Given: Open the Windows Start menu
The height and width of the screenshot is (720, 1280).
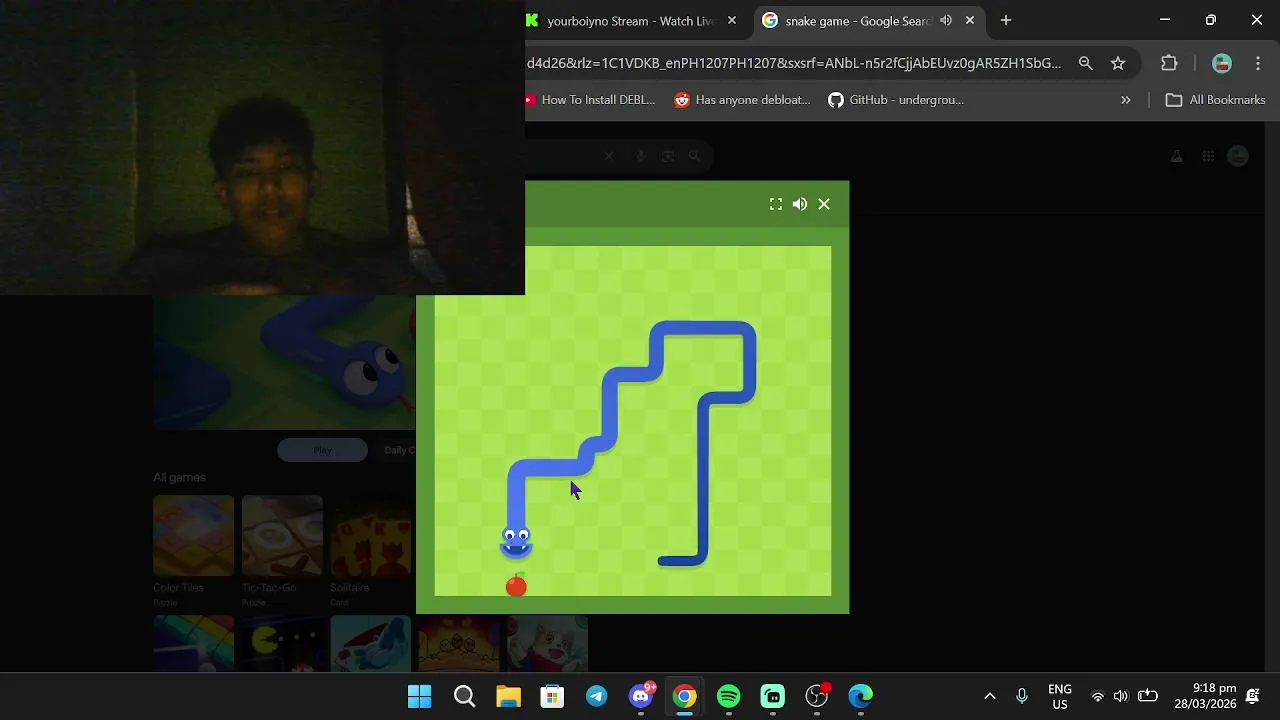Looking at the screenshot, I should click(420, 696).
